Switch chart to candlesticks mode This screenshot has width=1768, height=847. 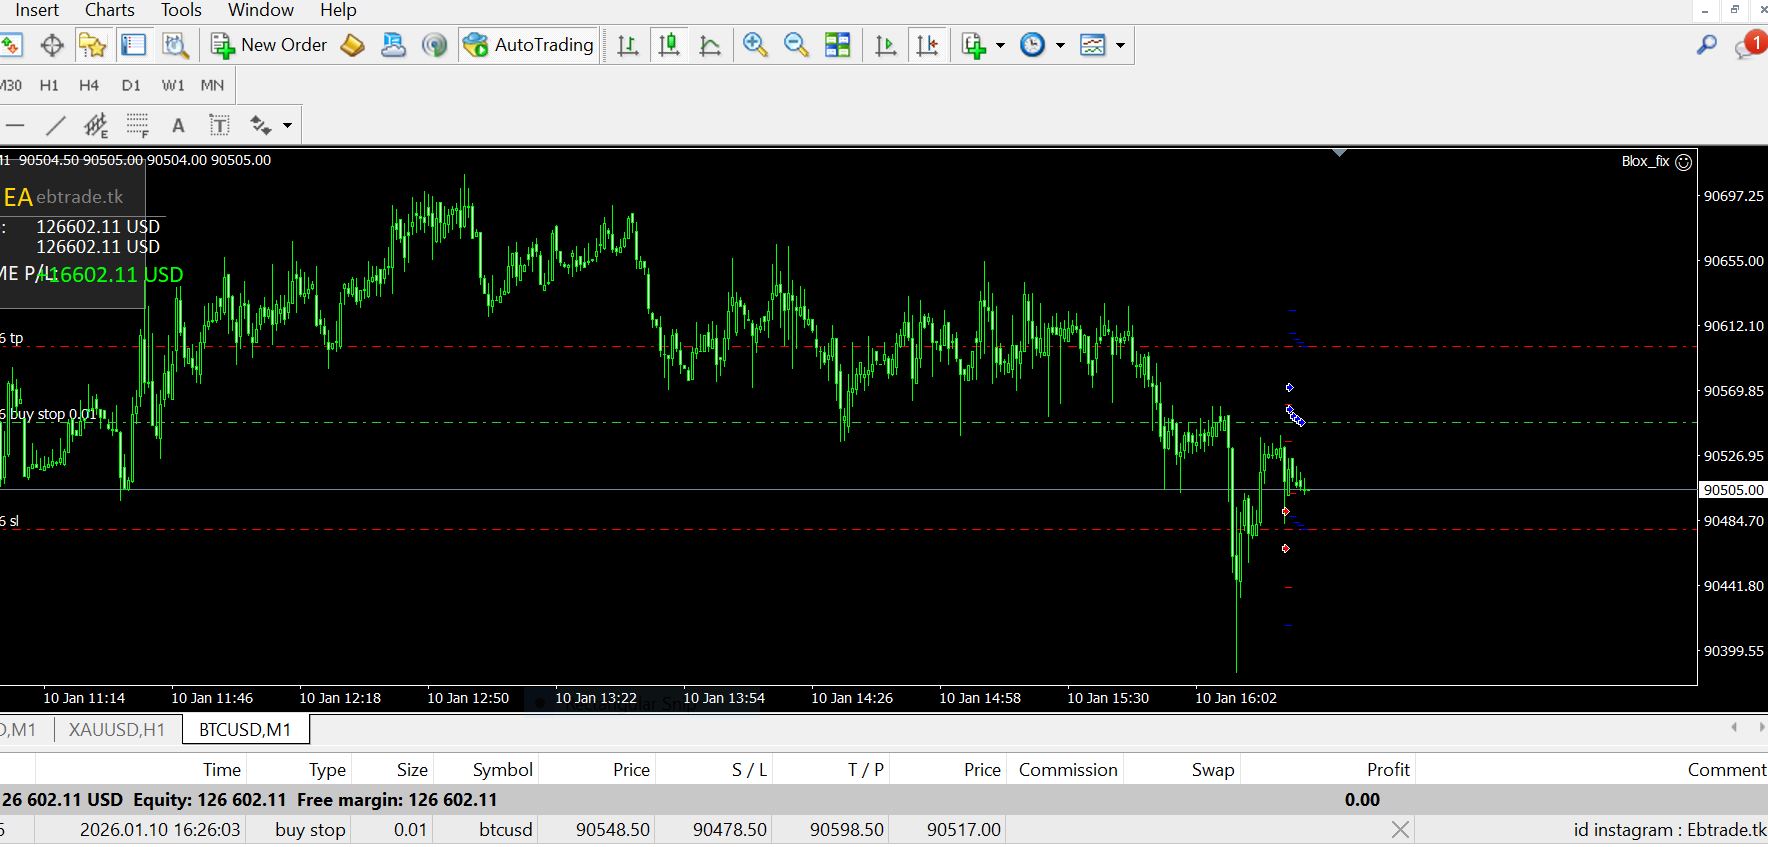coord(669,45)
